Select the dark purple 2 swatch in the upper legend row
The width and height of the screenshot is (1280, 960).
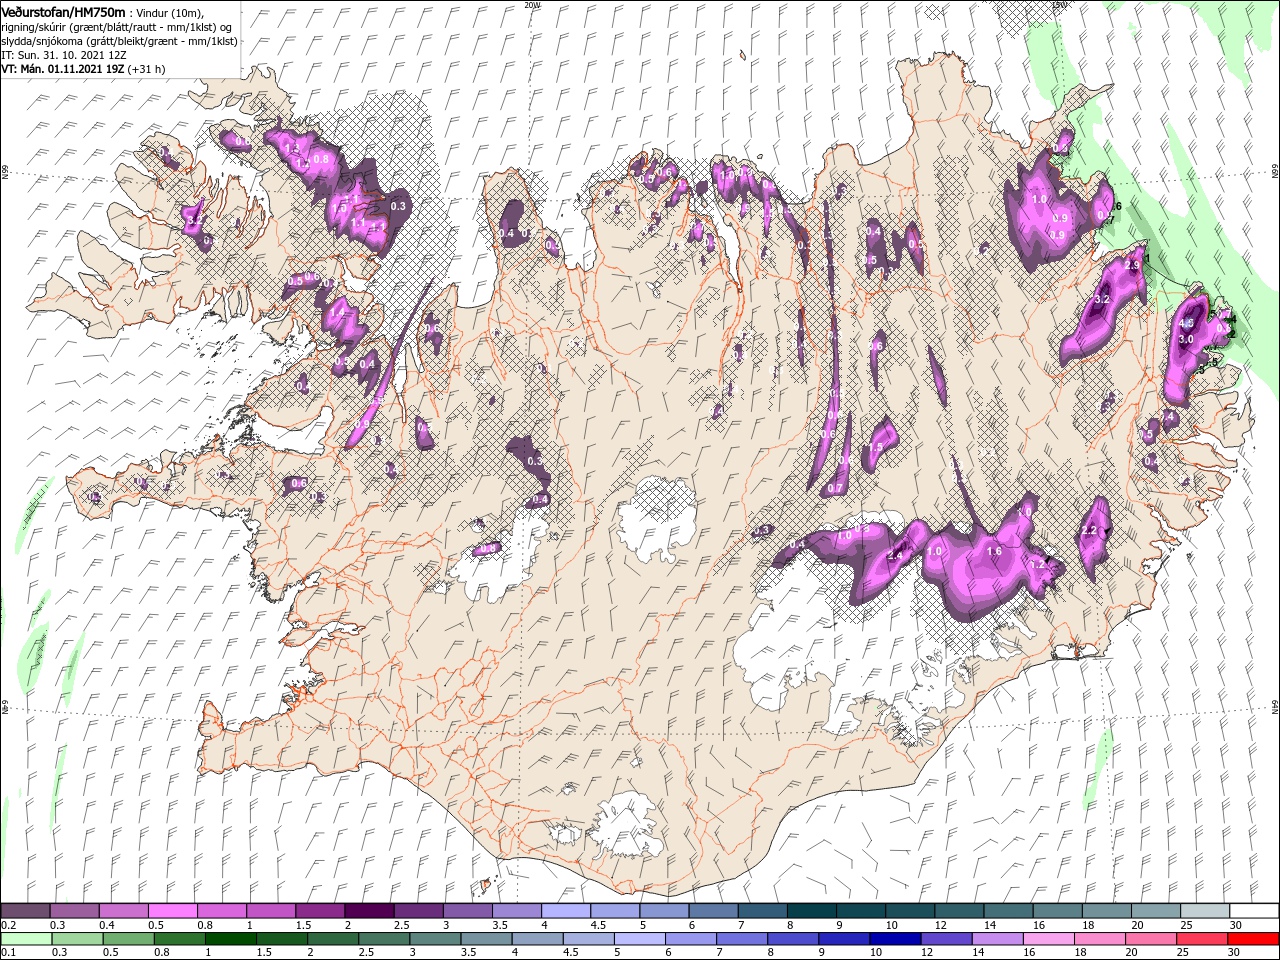click(x=369, y=911)
